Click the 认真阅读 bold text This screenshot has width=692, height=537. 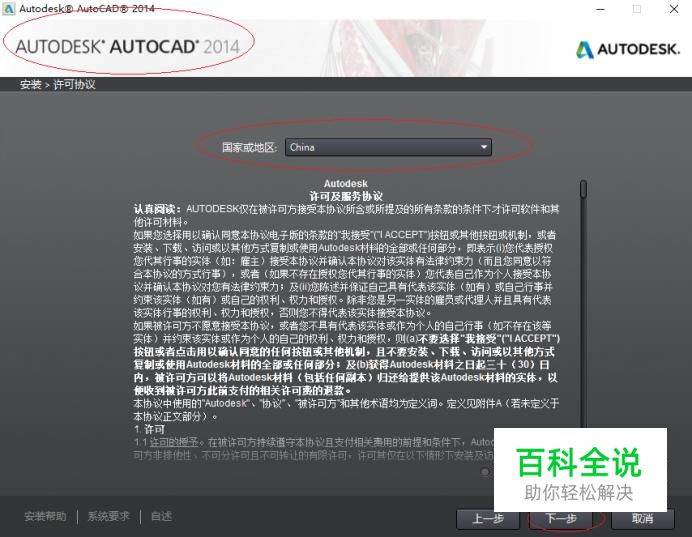(158, 209)
